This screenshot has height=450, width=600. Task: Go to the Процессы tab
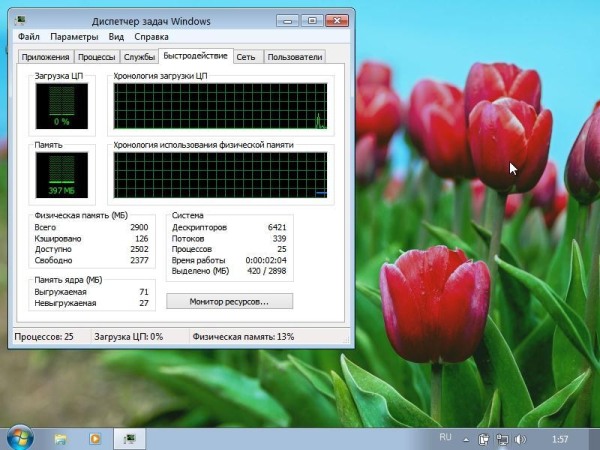click(x=97, y=58)
